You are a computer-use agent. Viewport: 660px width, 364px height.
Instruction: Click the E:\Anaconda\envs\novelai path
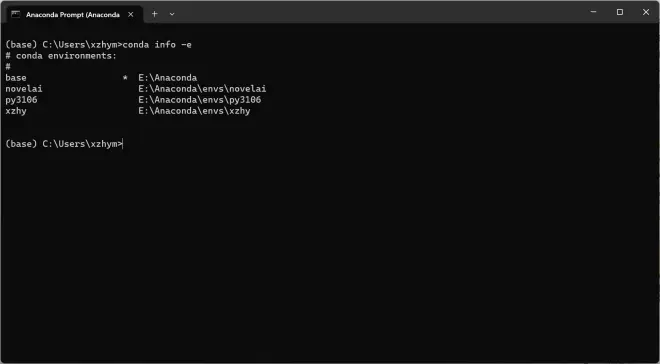pos(202,89)
